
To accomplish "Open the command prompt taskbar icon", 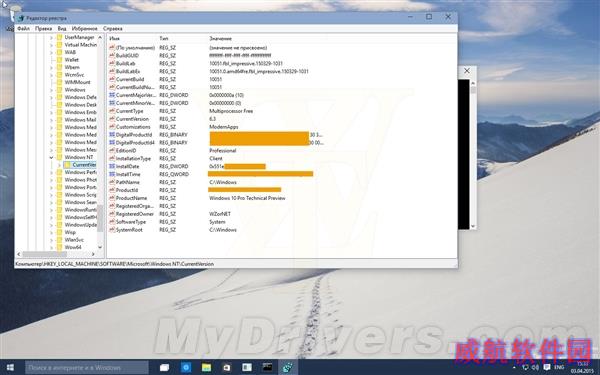I will coord(267,368).
